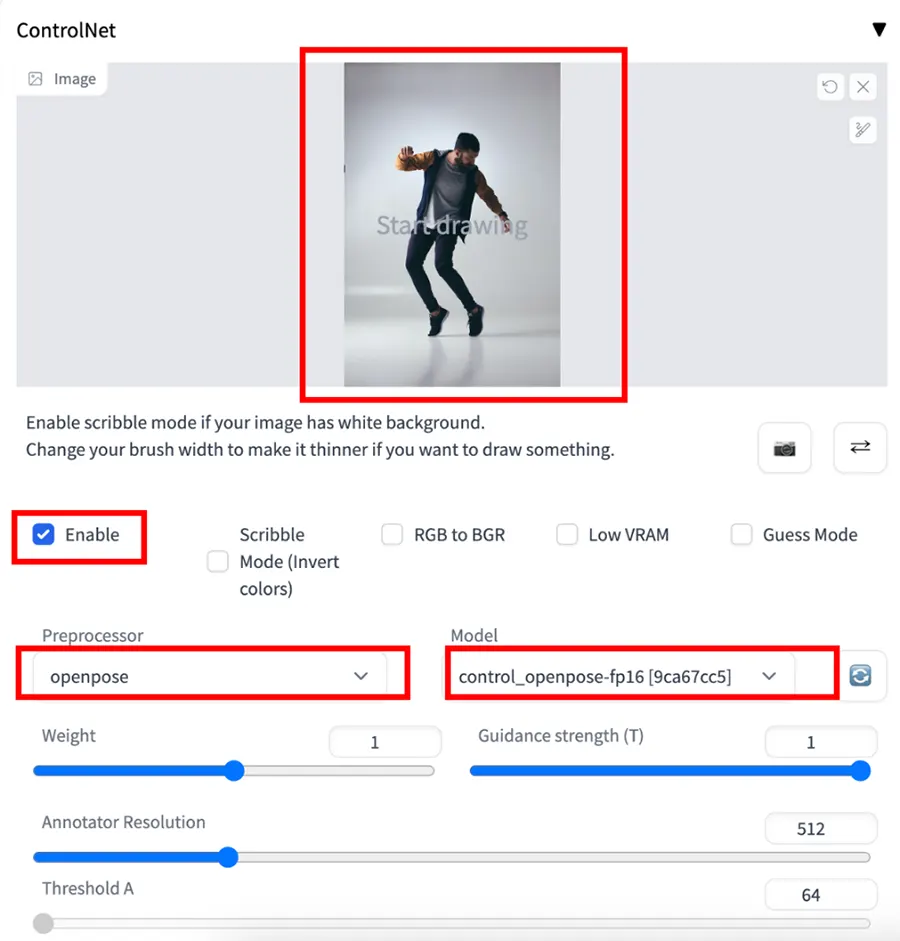900x941 pixels.
Task: Open the webcam capture input
Action: (784, 448)
